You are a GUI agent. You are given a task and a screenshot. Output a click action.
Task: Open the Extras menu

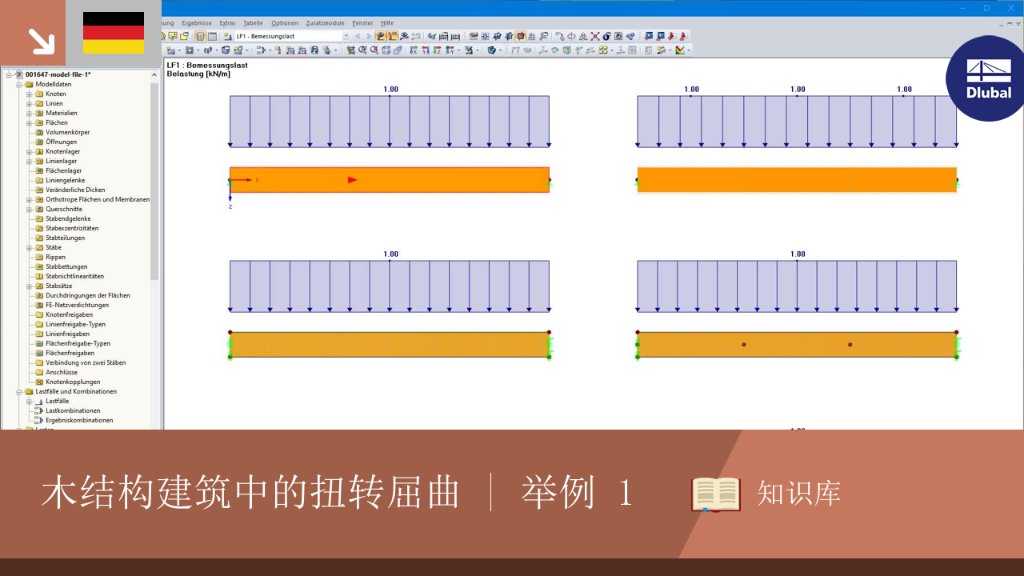(x=227, y=23)
